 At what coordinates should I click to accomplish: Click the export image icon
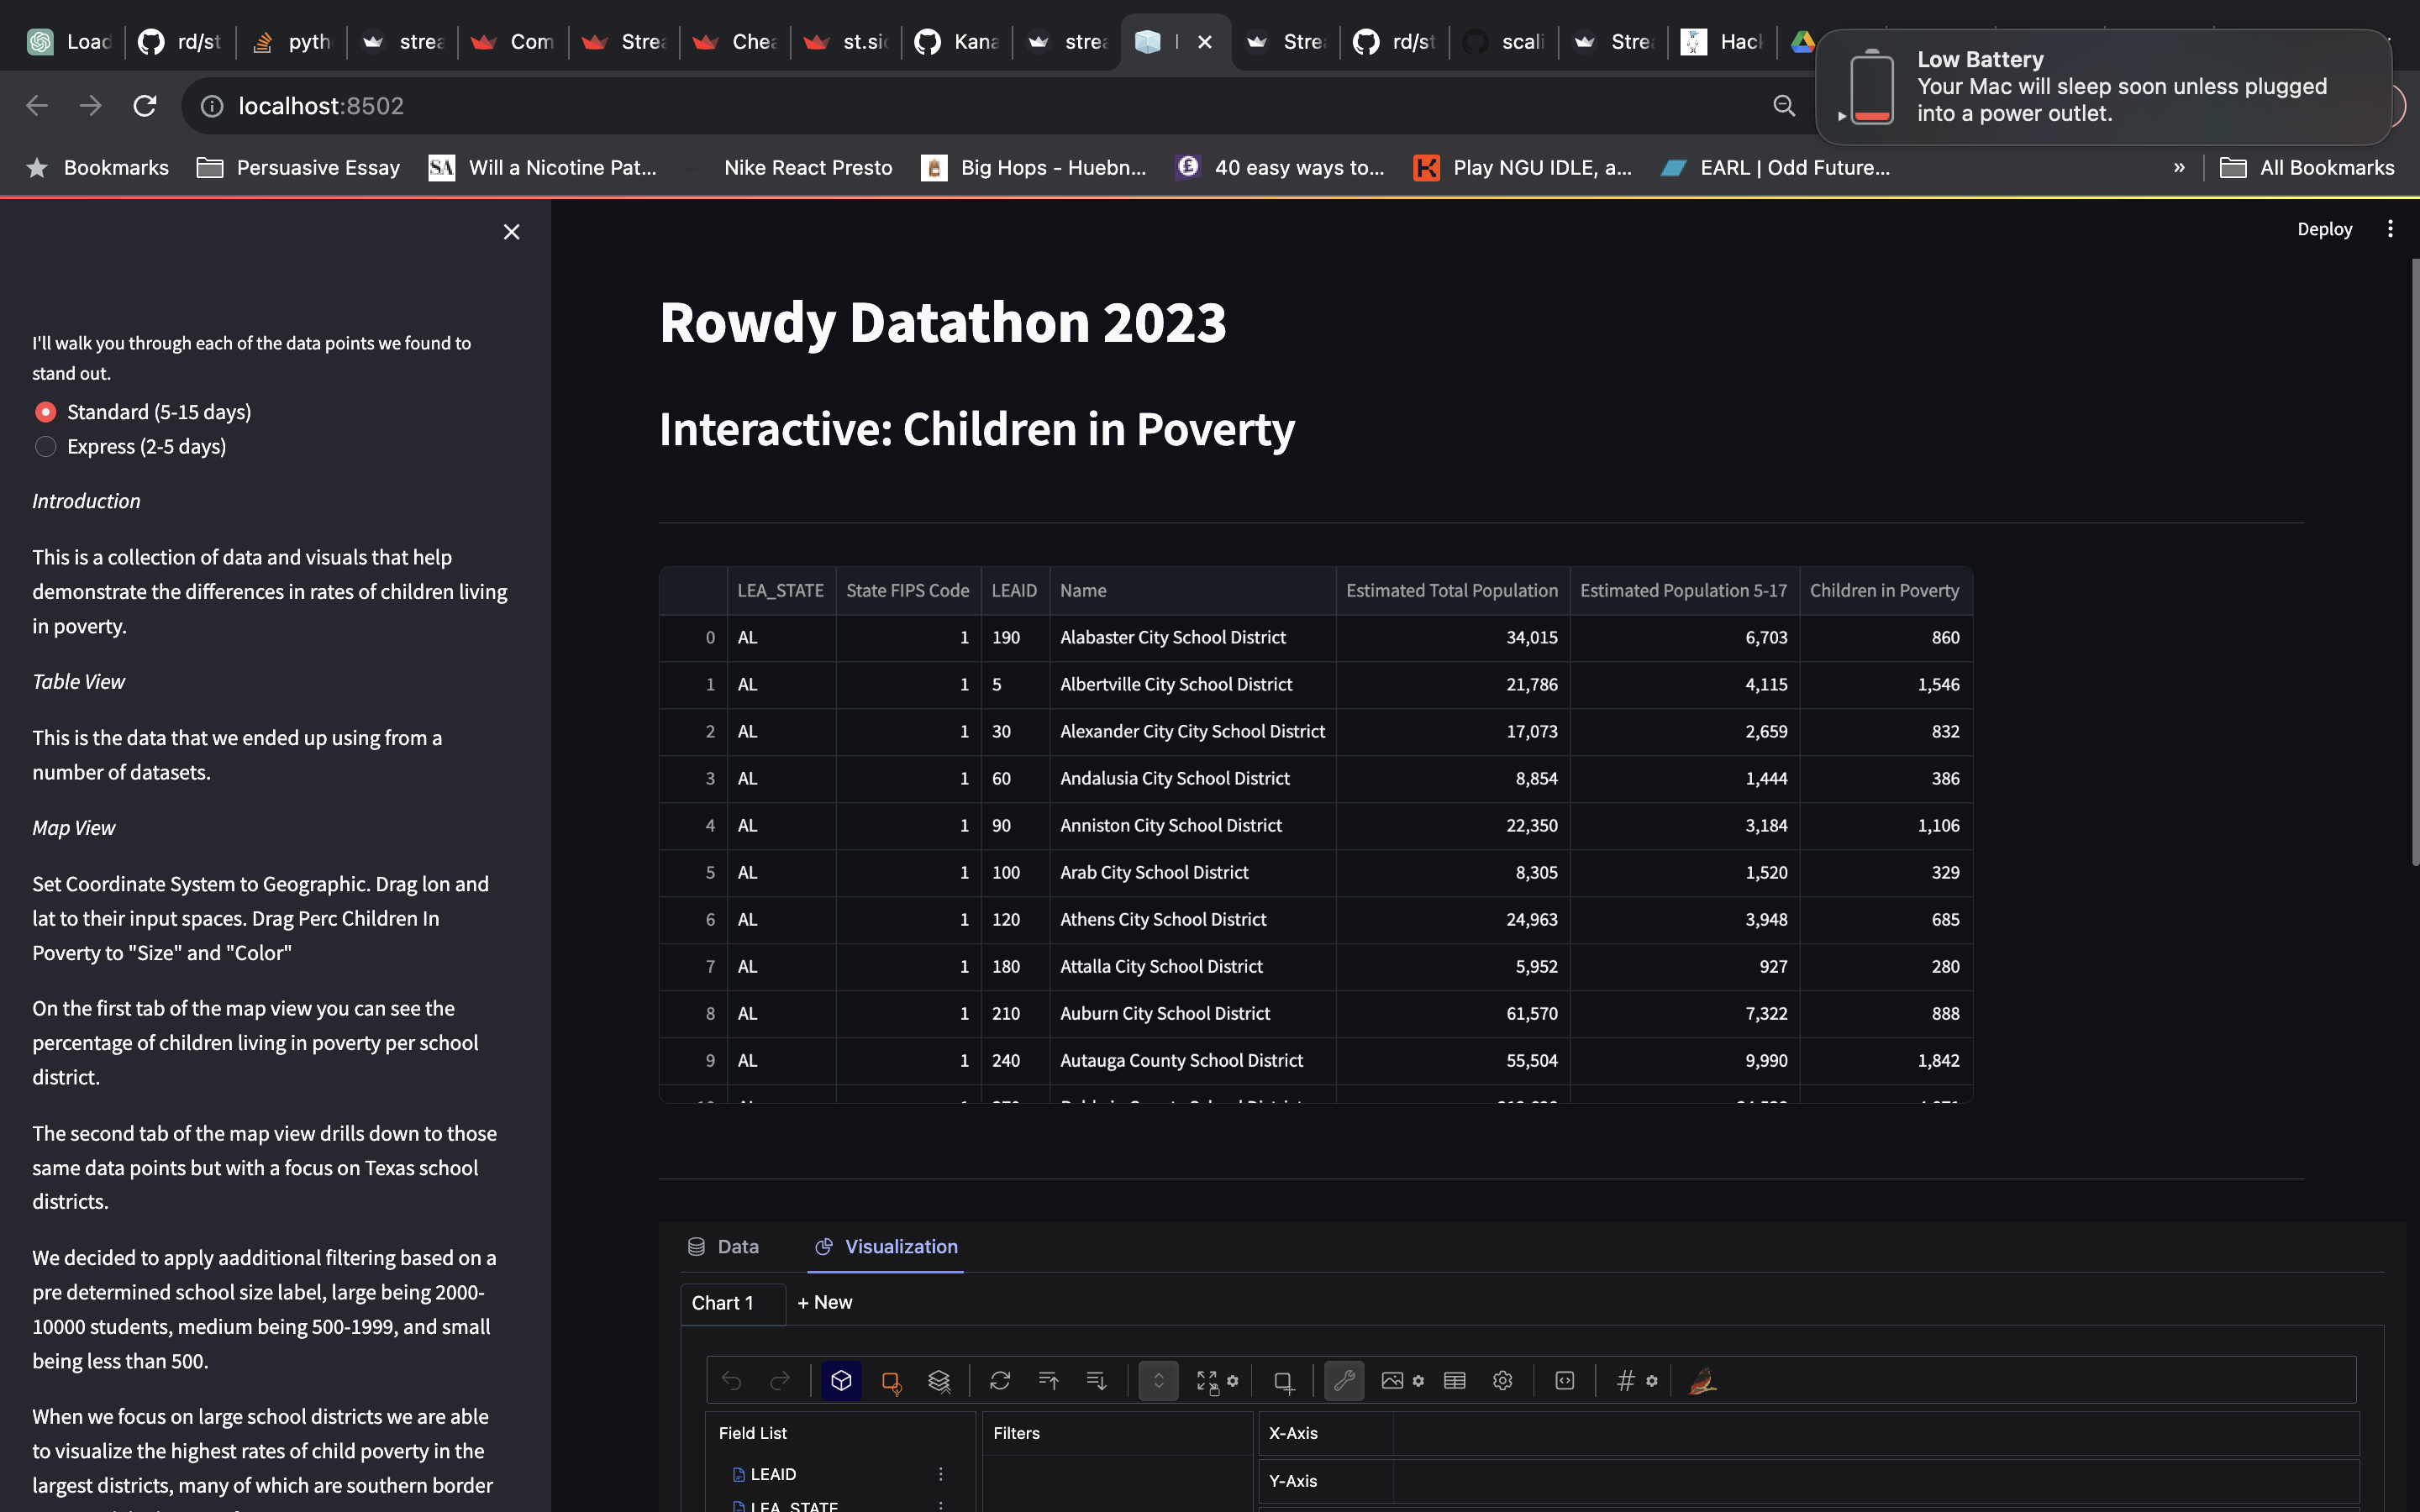coord(1392,1381)
